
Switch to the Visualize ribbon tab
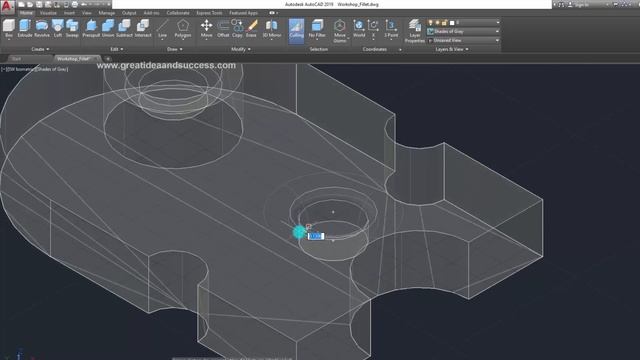click(48, 13)
